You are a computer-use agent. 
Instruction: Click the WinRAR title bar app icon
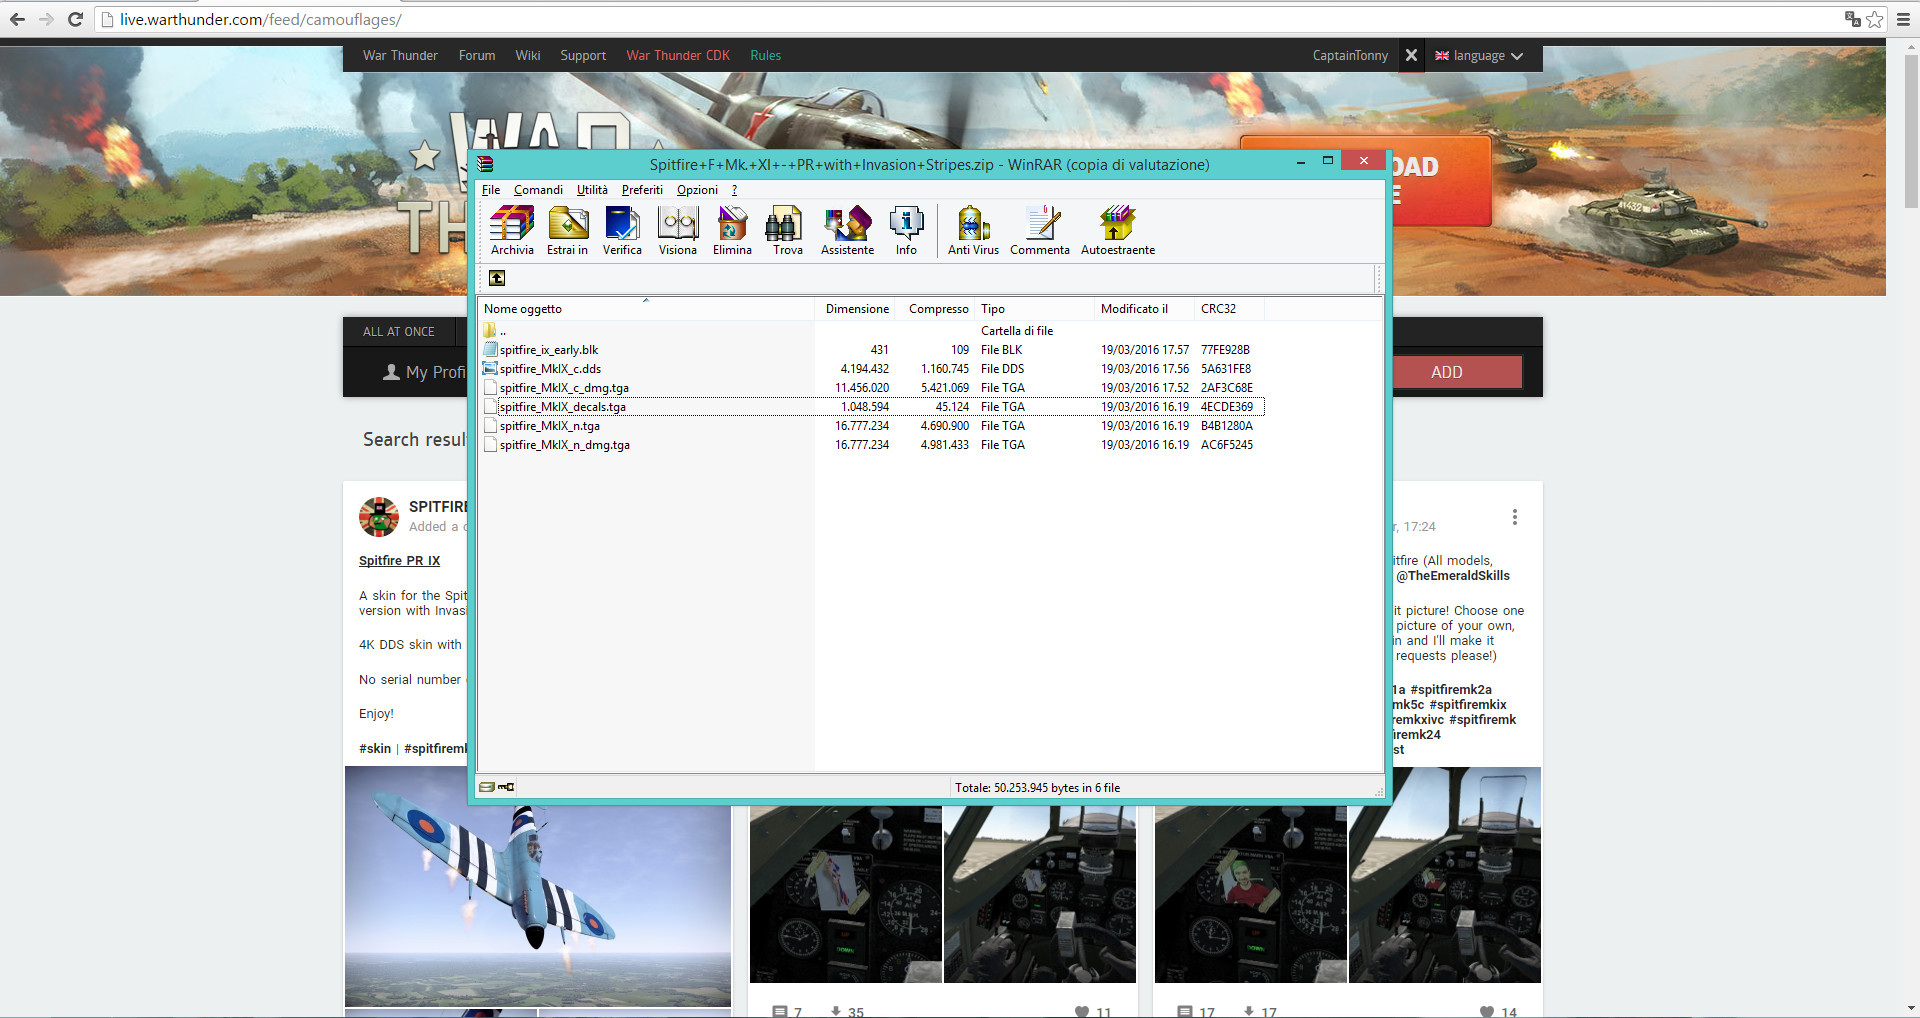coord(486,164)
